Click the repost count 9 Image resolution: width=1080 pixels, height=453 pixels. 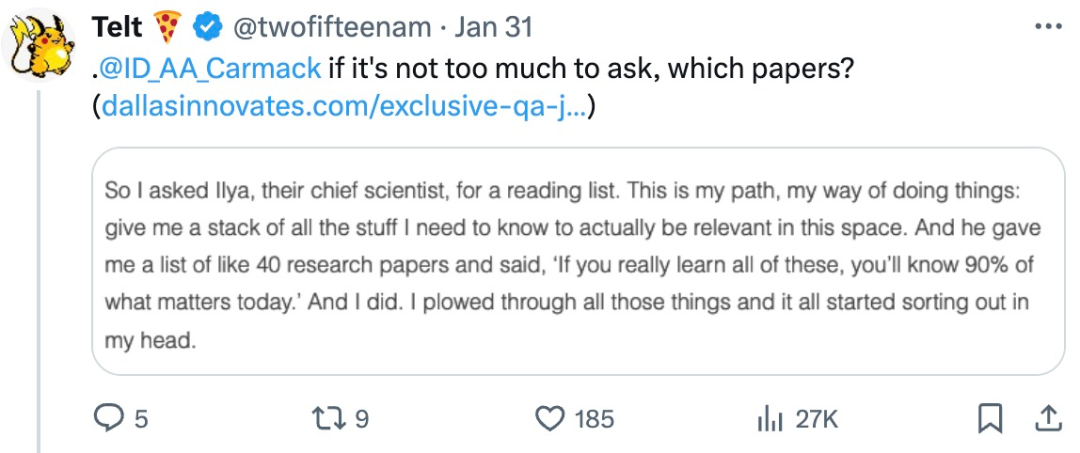(x=361, y=419)
